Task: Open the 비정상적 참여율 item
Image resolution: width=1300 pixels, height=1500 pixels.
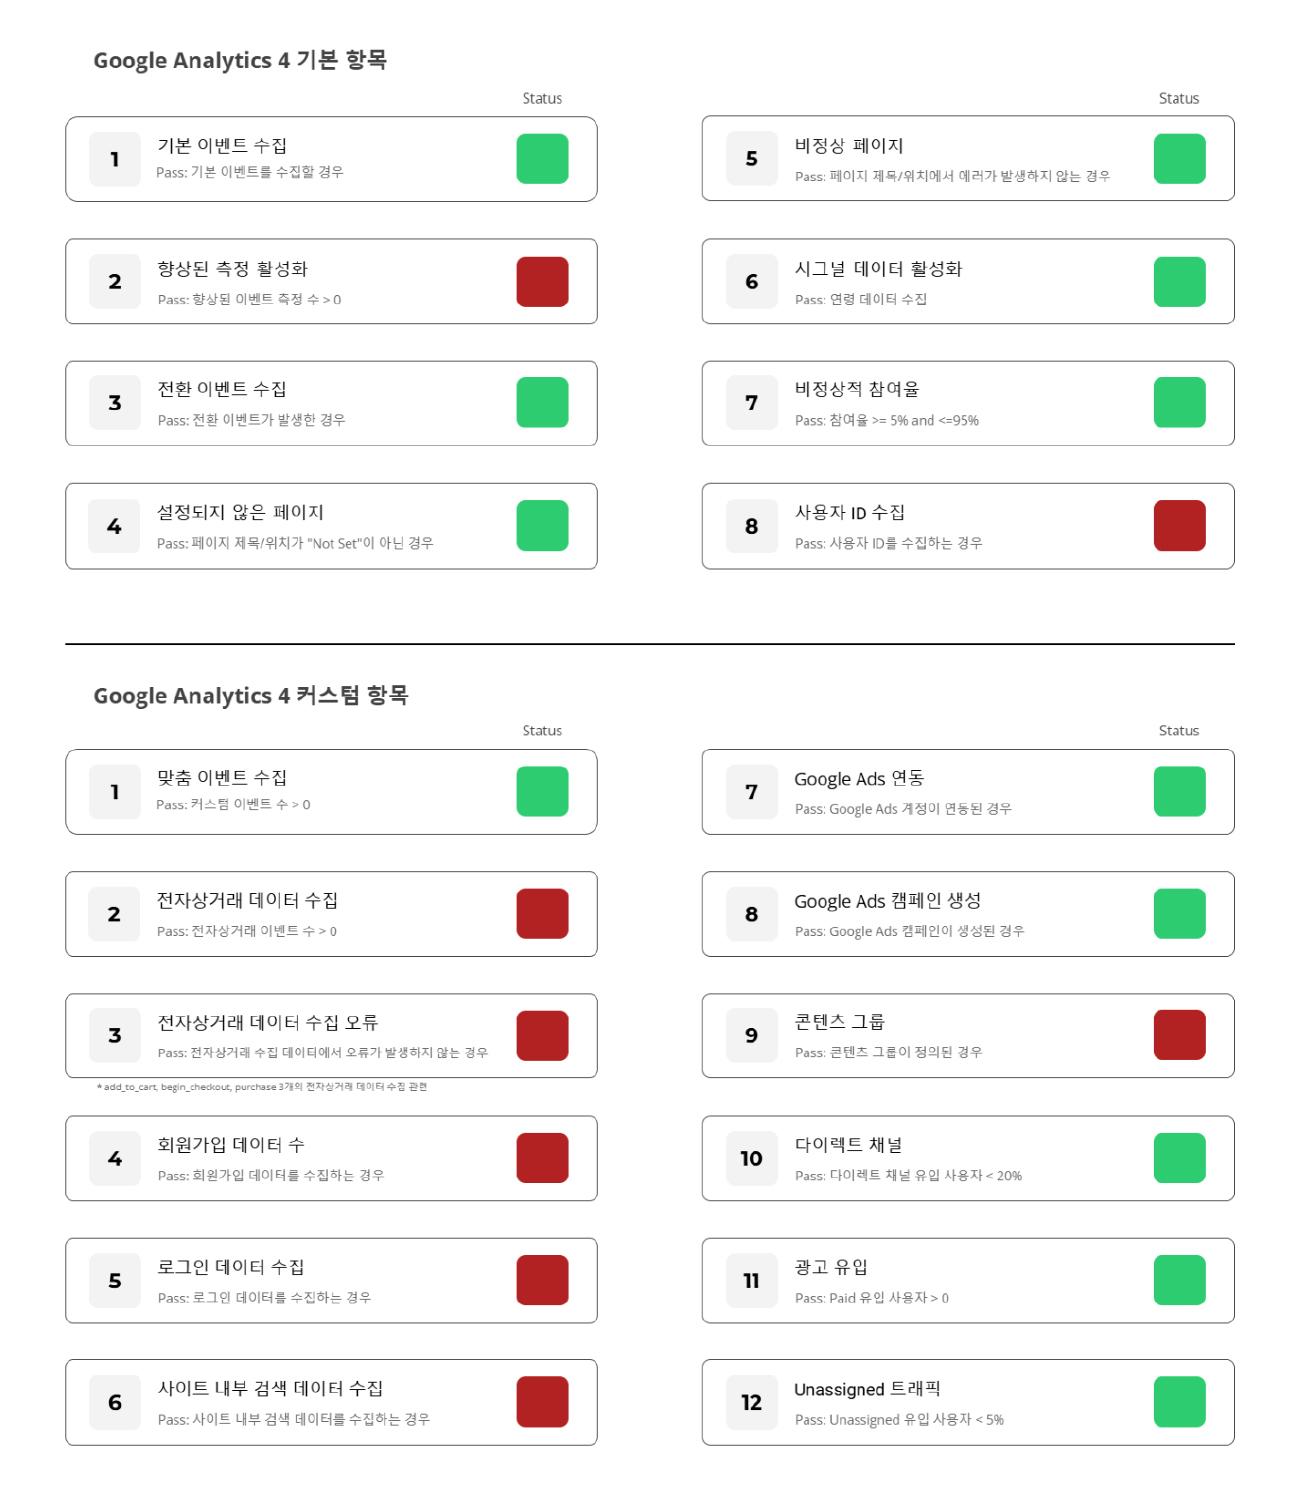Action: click(x=968, y=403)
